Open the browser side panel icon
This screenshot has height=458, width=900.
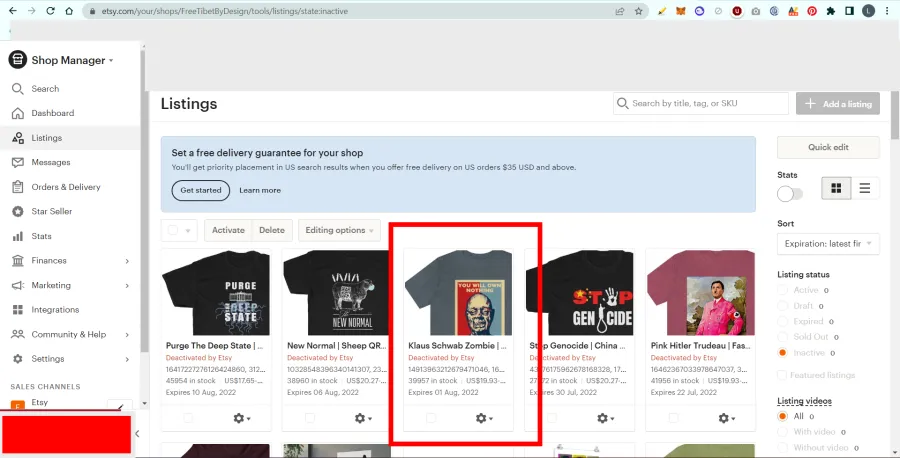click(849, 11)
